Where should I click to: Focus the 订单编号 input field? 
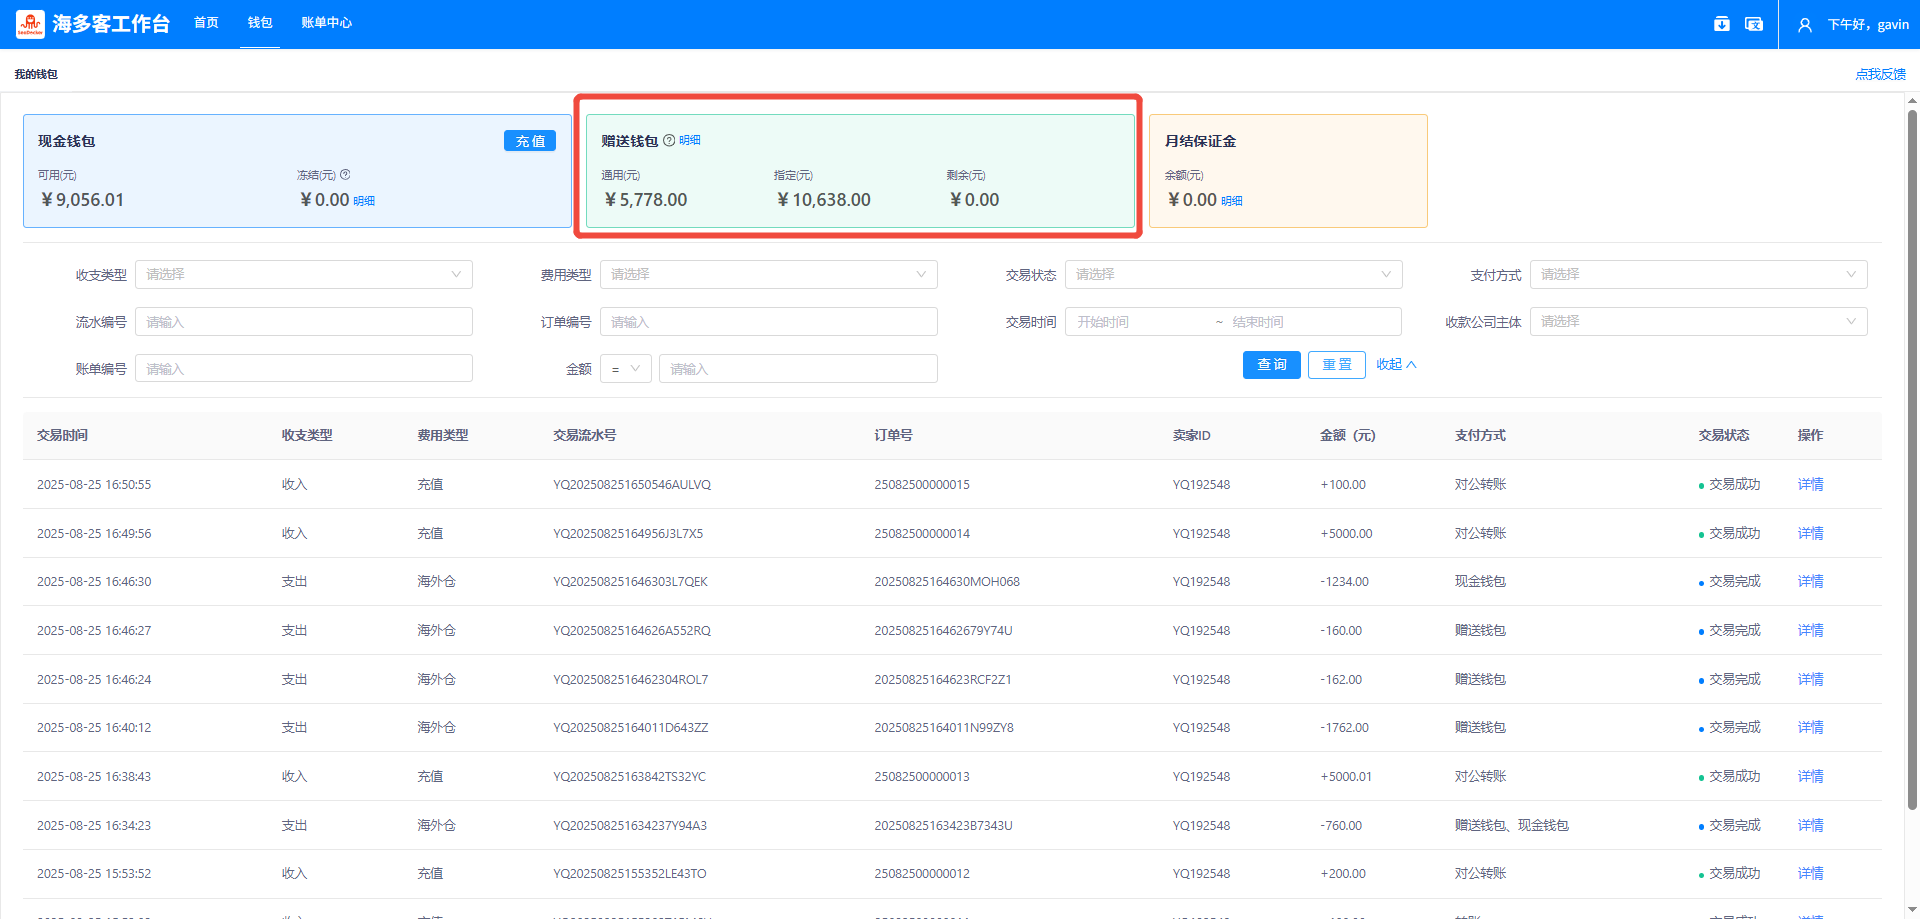769,322
